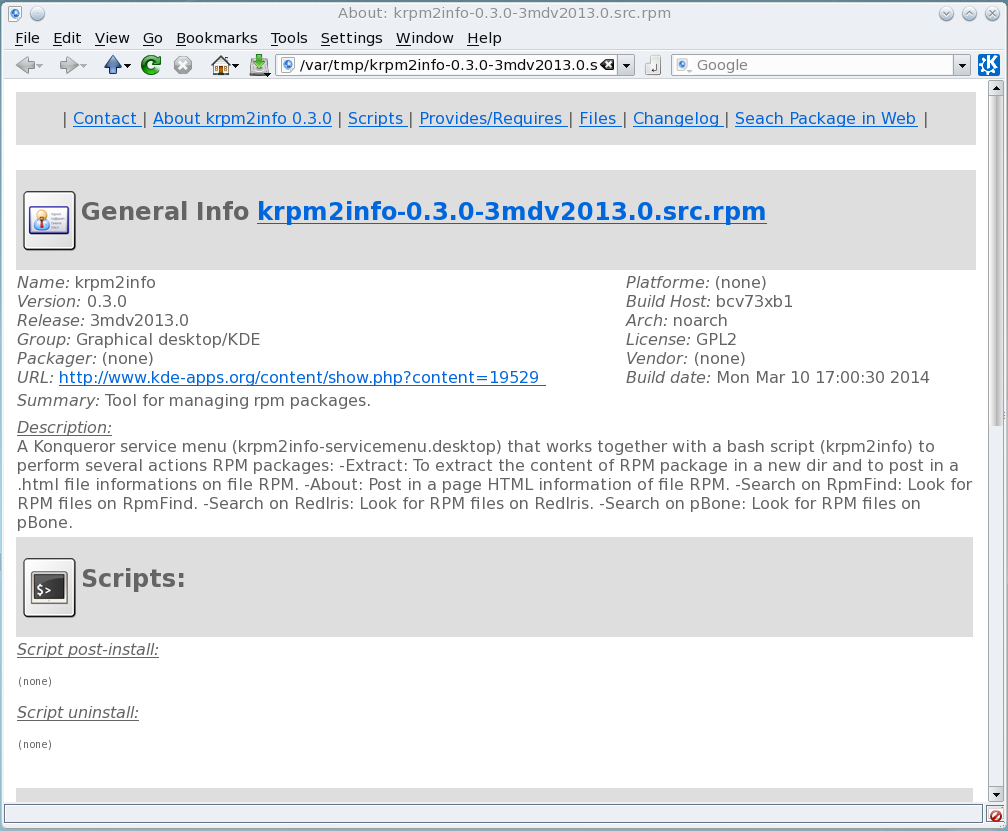Click the 'Script uninstall:' label
Screen dimensions: 1008x831
[78, 713]
